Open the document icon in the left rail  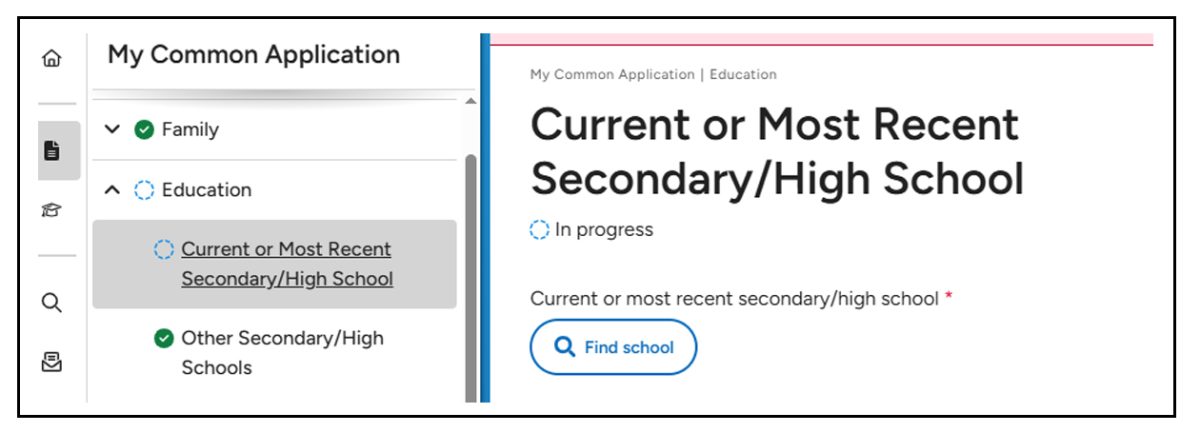click(51, 150)
